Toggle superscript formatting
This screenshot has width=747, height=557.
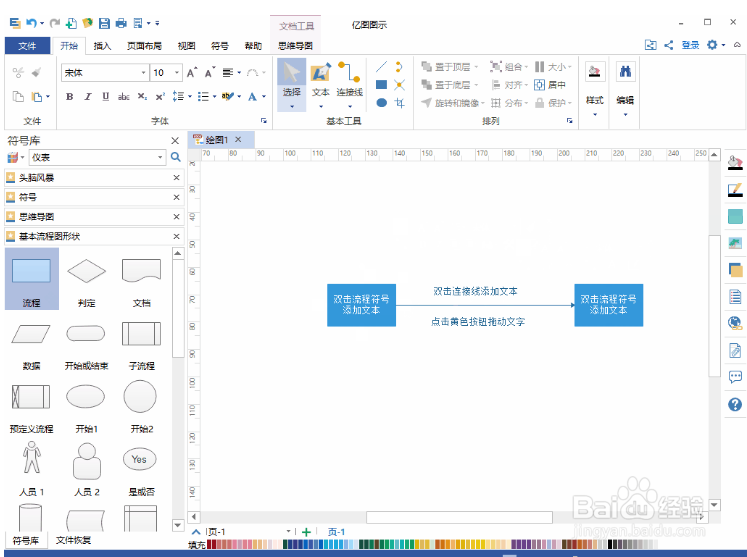click(160, 97)
